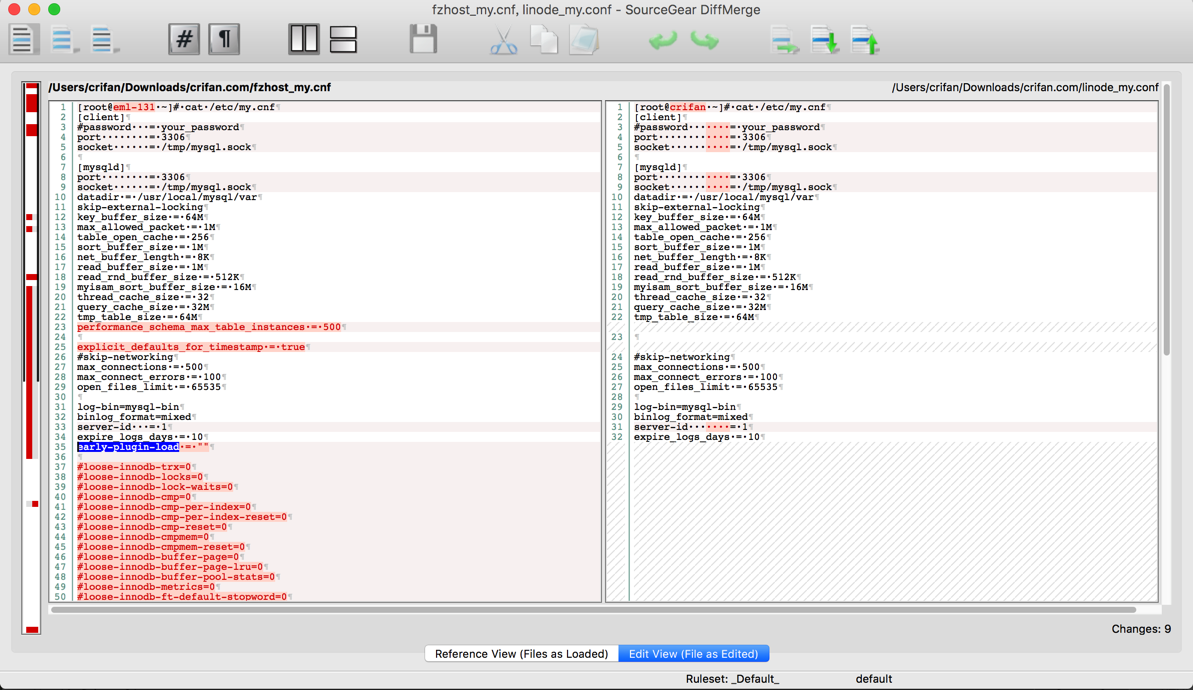The image size is (1193, 690).
Task: Click 'Changes: 9' status text
Action: (x=1141, y=629)
